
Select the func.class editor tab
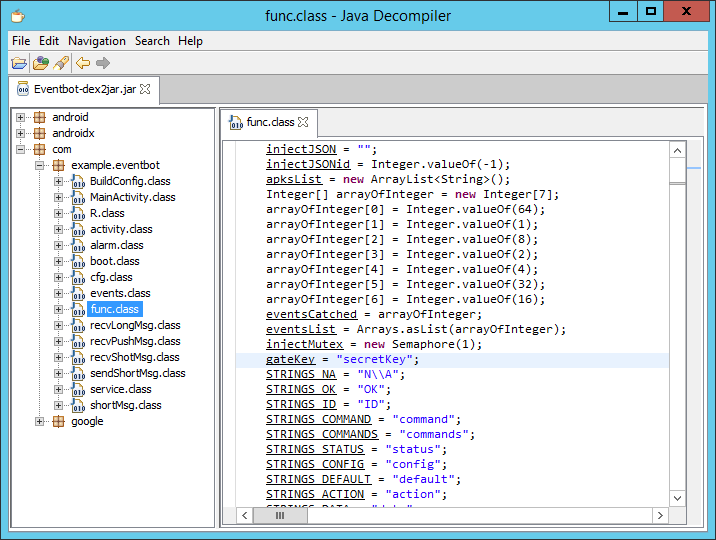coord(270,122)
